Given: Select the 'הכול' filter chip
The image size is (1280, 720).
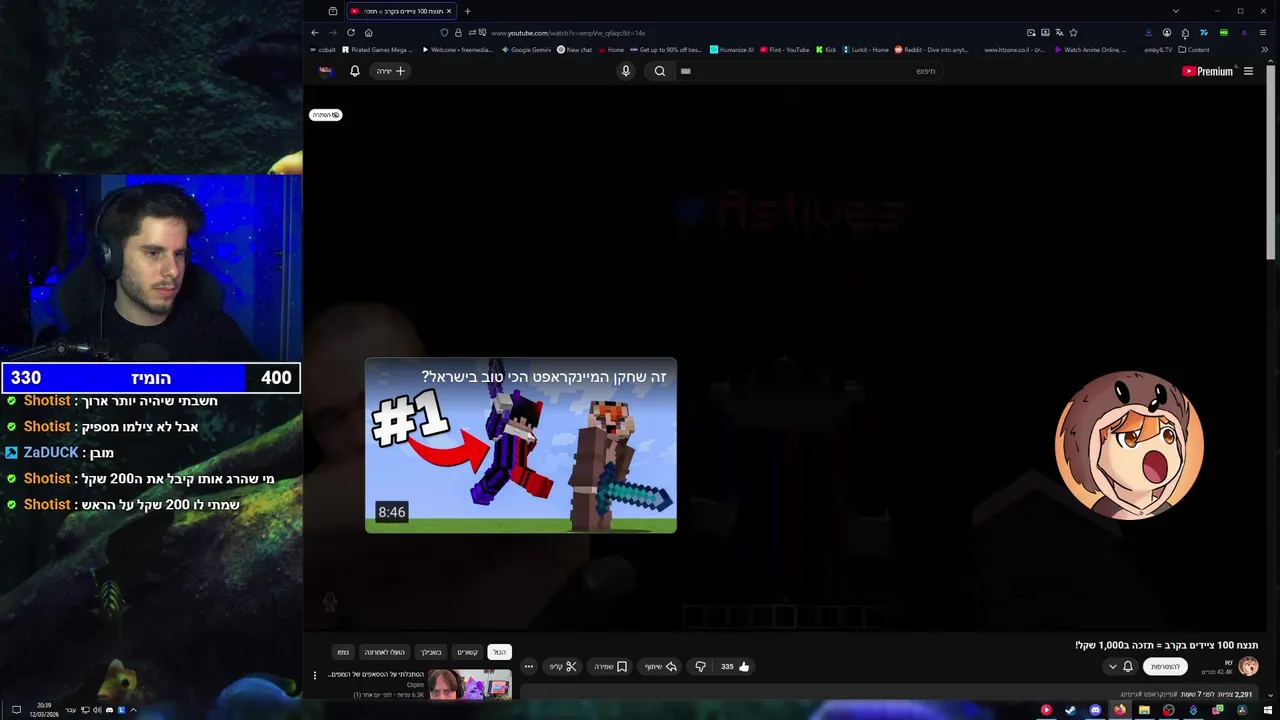Looking at the screenshot, I should [499, 652].
